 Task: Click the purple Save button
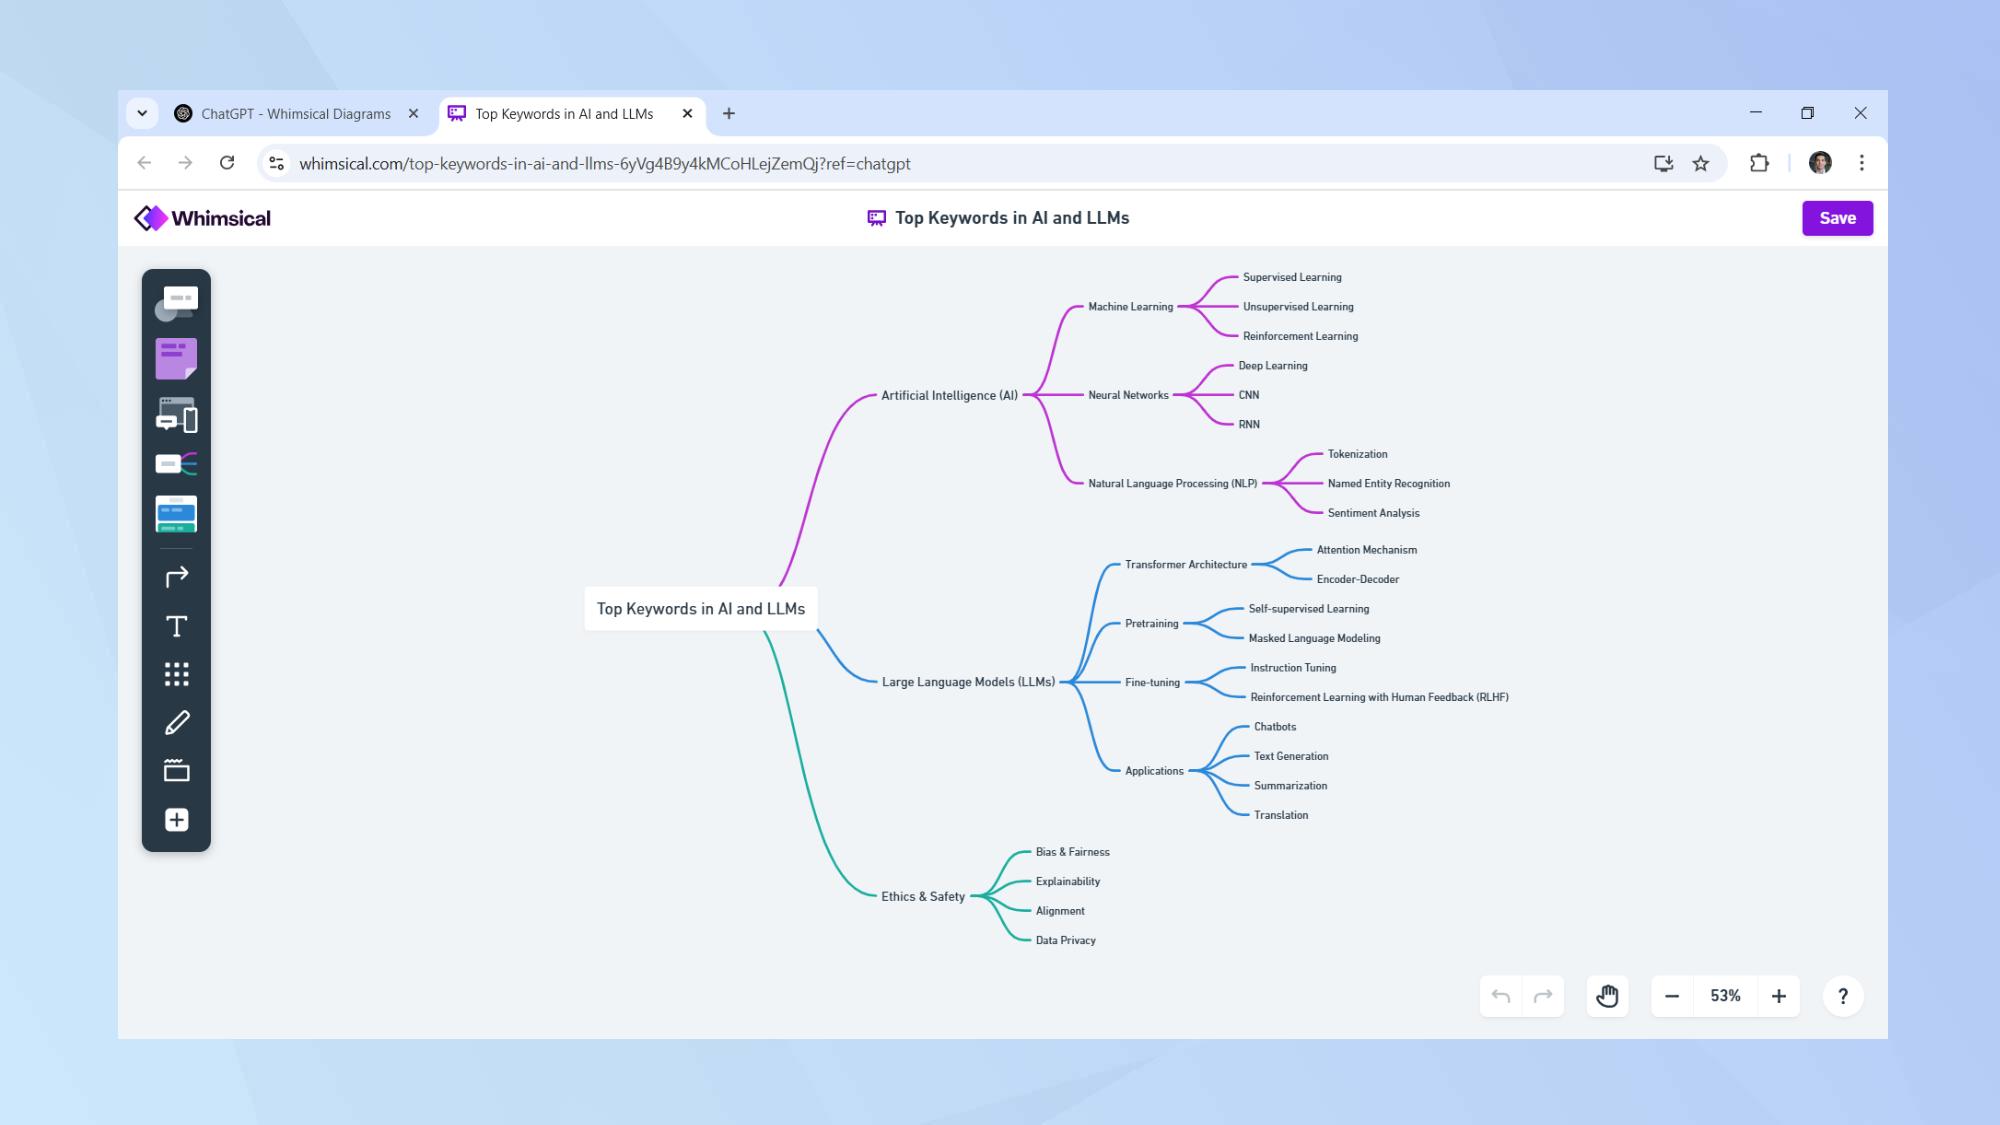(x=1837, y=218)
